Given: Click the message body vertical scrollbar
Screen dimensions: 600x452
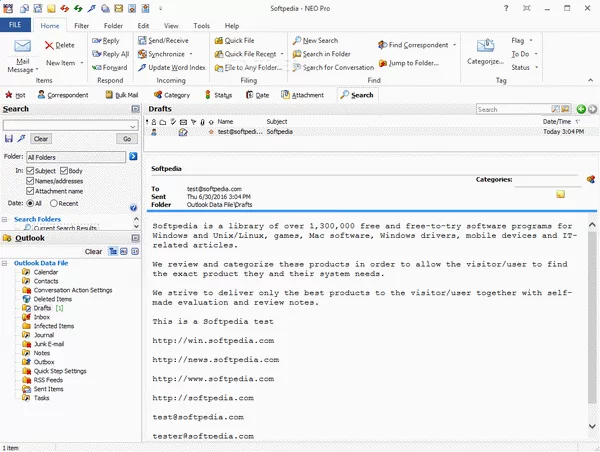Looking at the screenshot, I should click(593, 330).
